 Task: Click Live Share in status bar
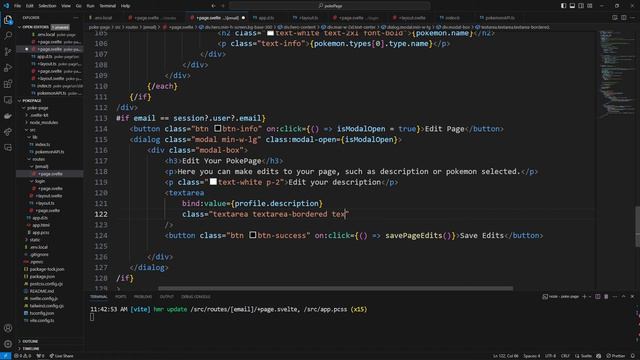click(62, 356)
